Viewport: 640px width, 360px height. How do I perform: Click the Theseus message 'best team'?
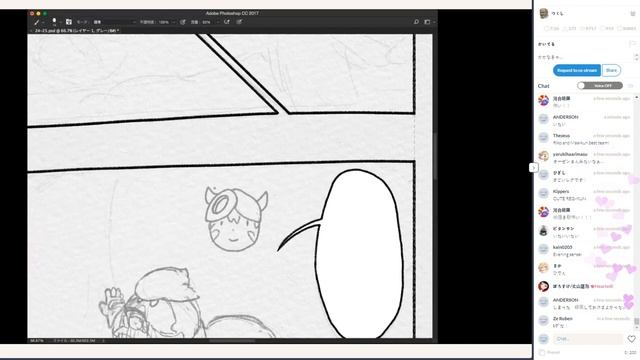581,143
